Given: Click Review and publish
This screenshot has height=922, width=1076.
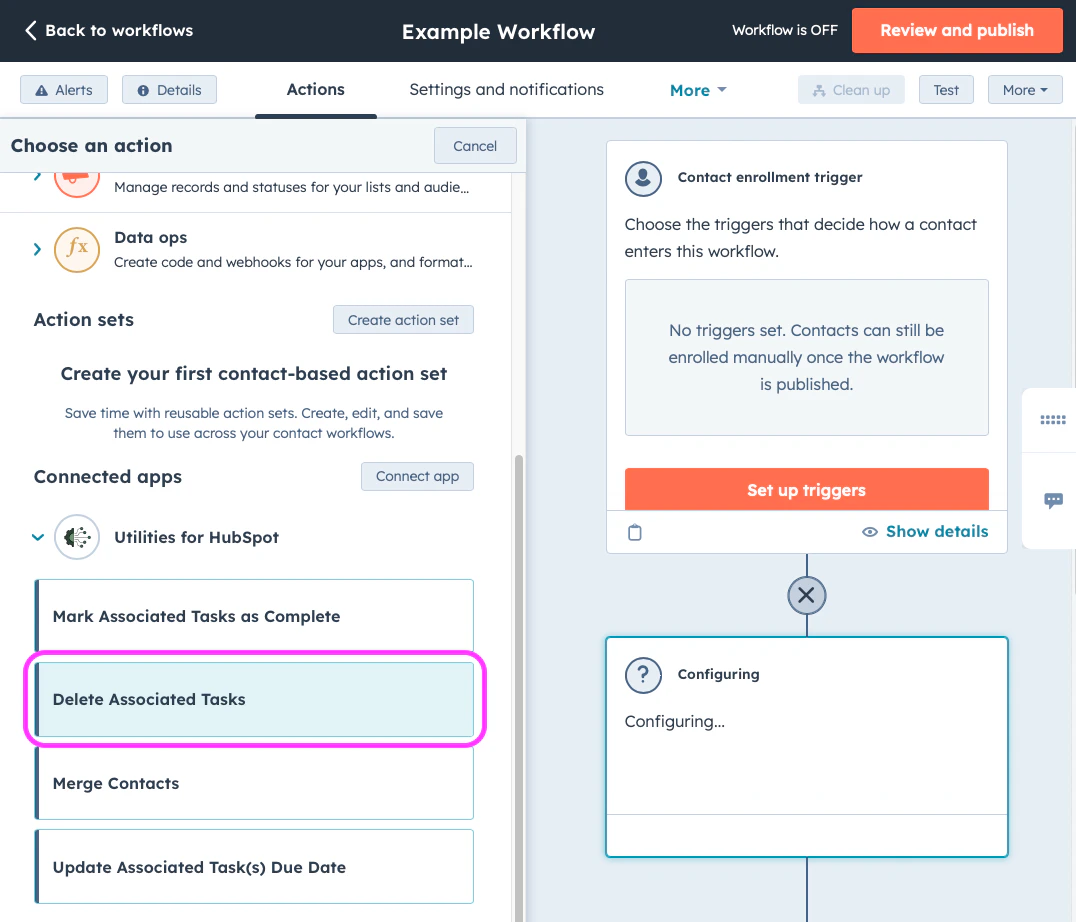Looking at the screenshot, I should pyautogui.click(x=956, y=30).
